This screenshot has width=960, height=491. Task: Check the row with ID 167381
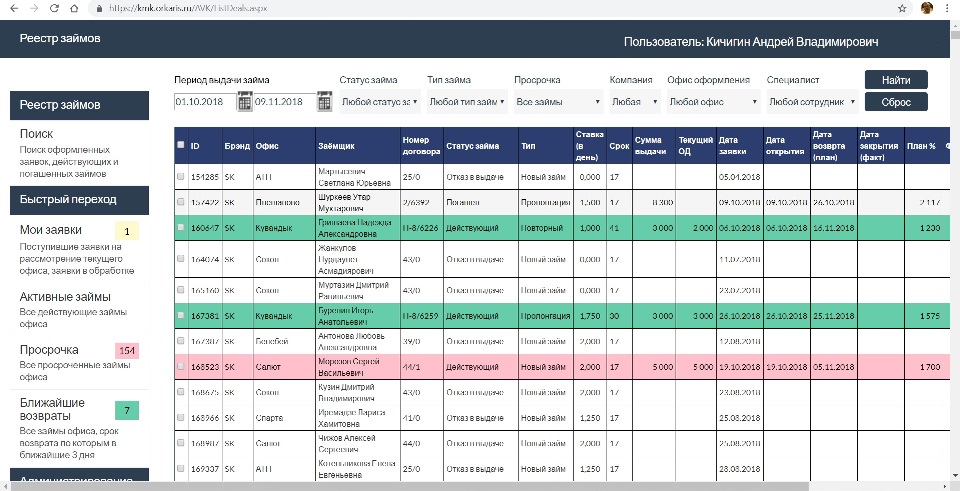pos(180,316)
